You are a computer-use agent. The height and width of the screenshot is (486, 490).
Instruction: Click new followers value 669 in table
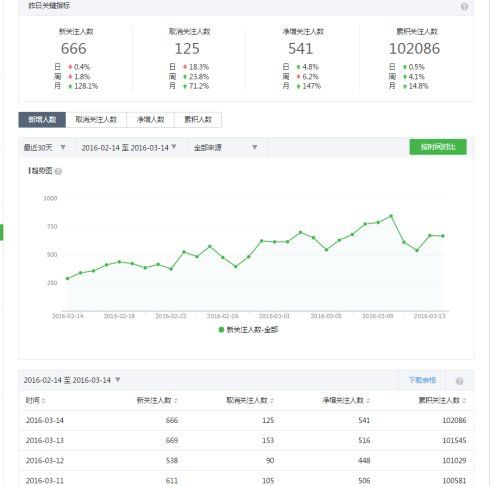click(172, 440)
